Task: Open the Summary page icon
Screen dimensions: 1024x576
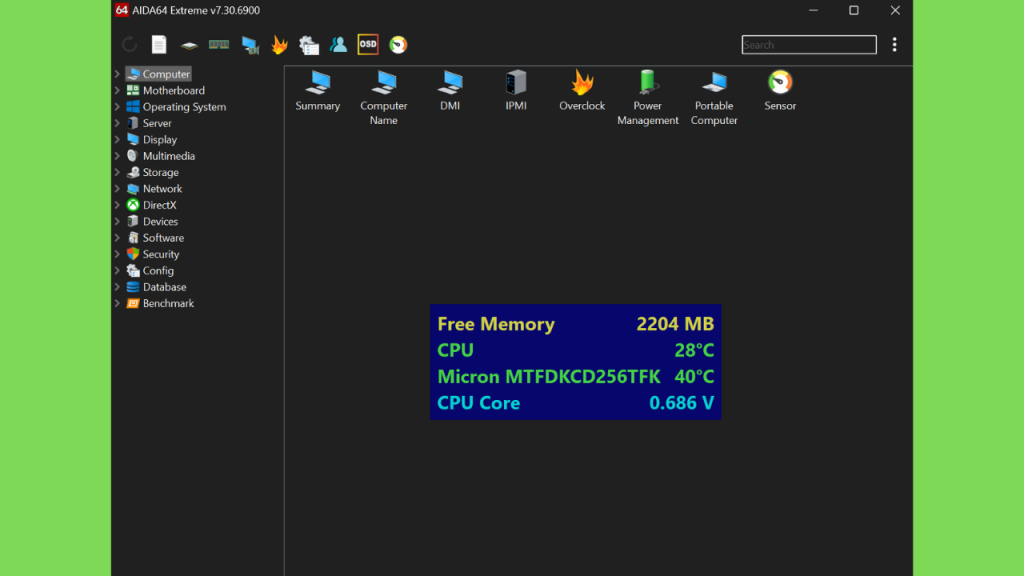Action: 317,91
